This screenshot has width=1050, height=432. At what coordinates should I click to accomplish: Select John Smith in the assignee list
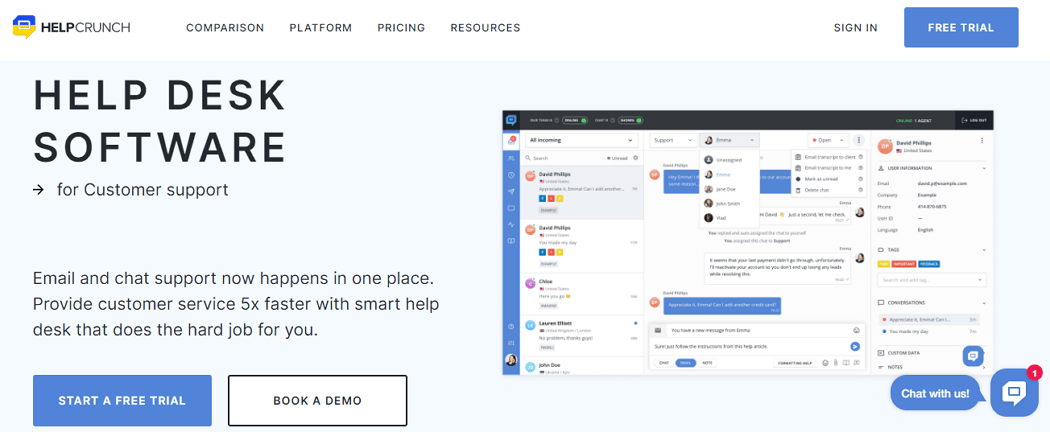(x=729, y=204)
